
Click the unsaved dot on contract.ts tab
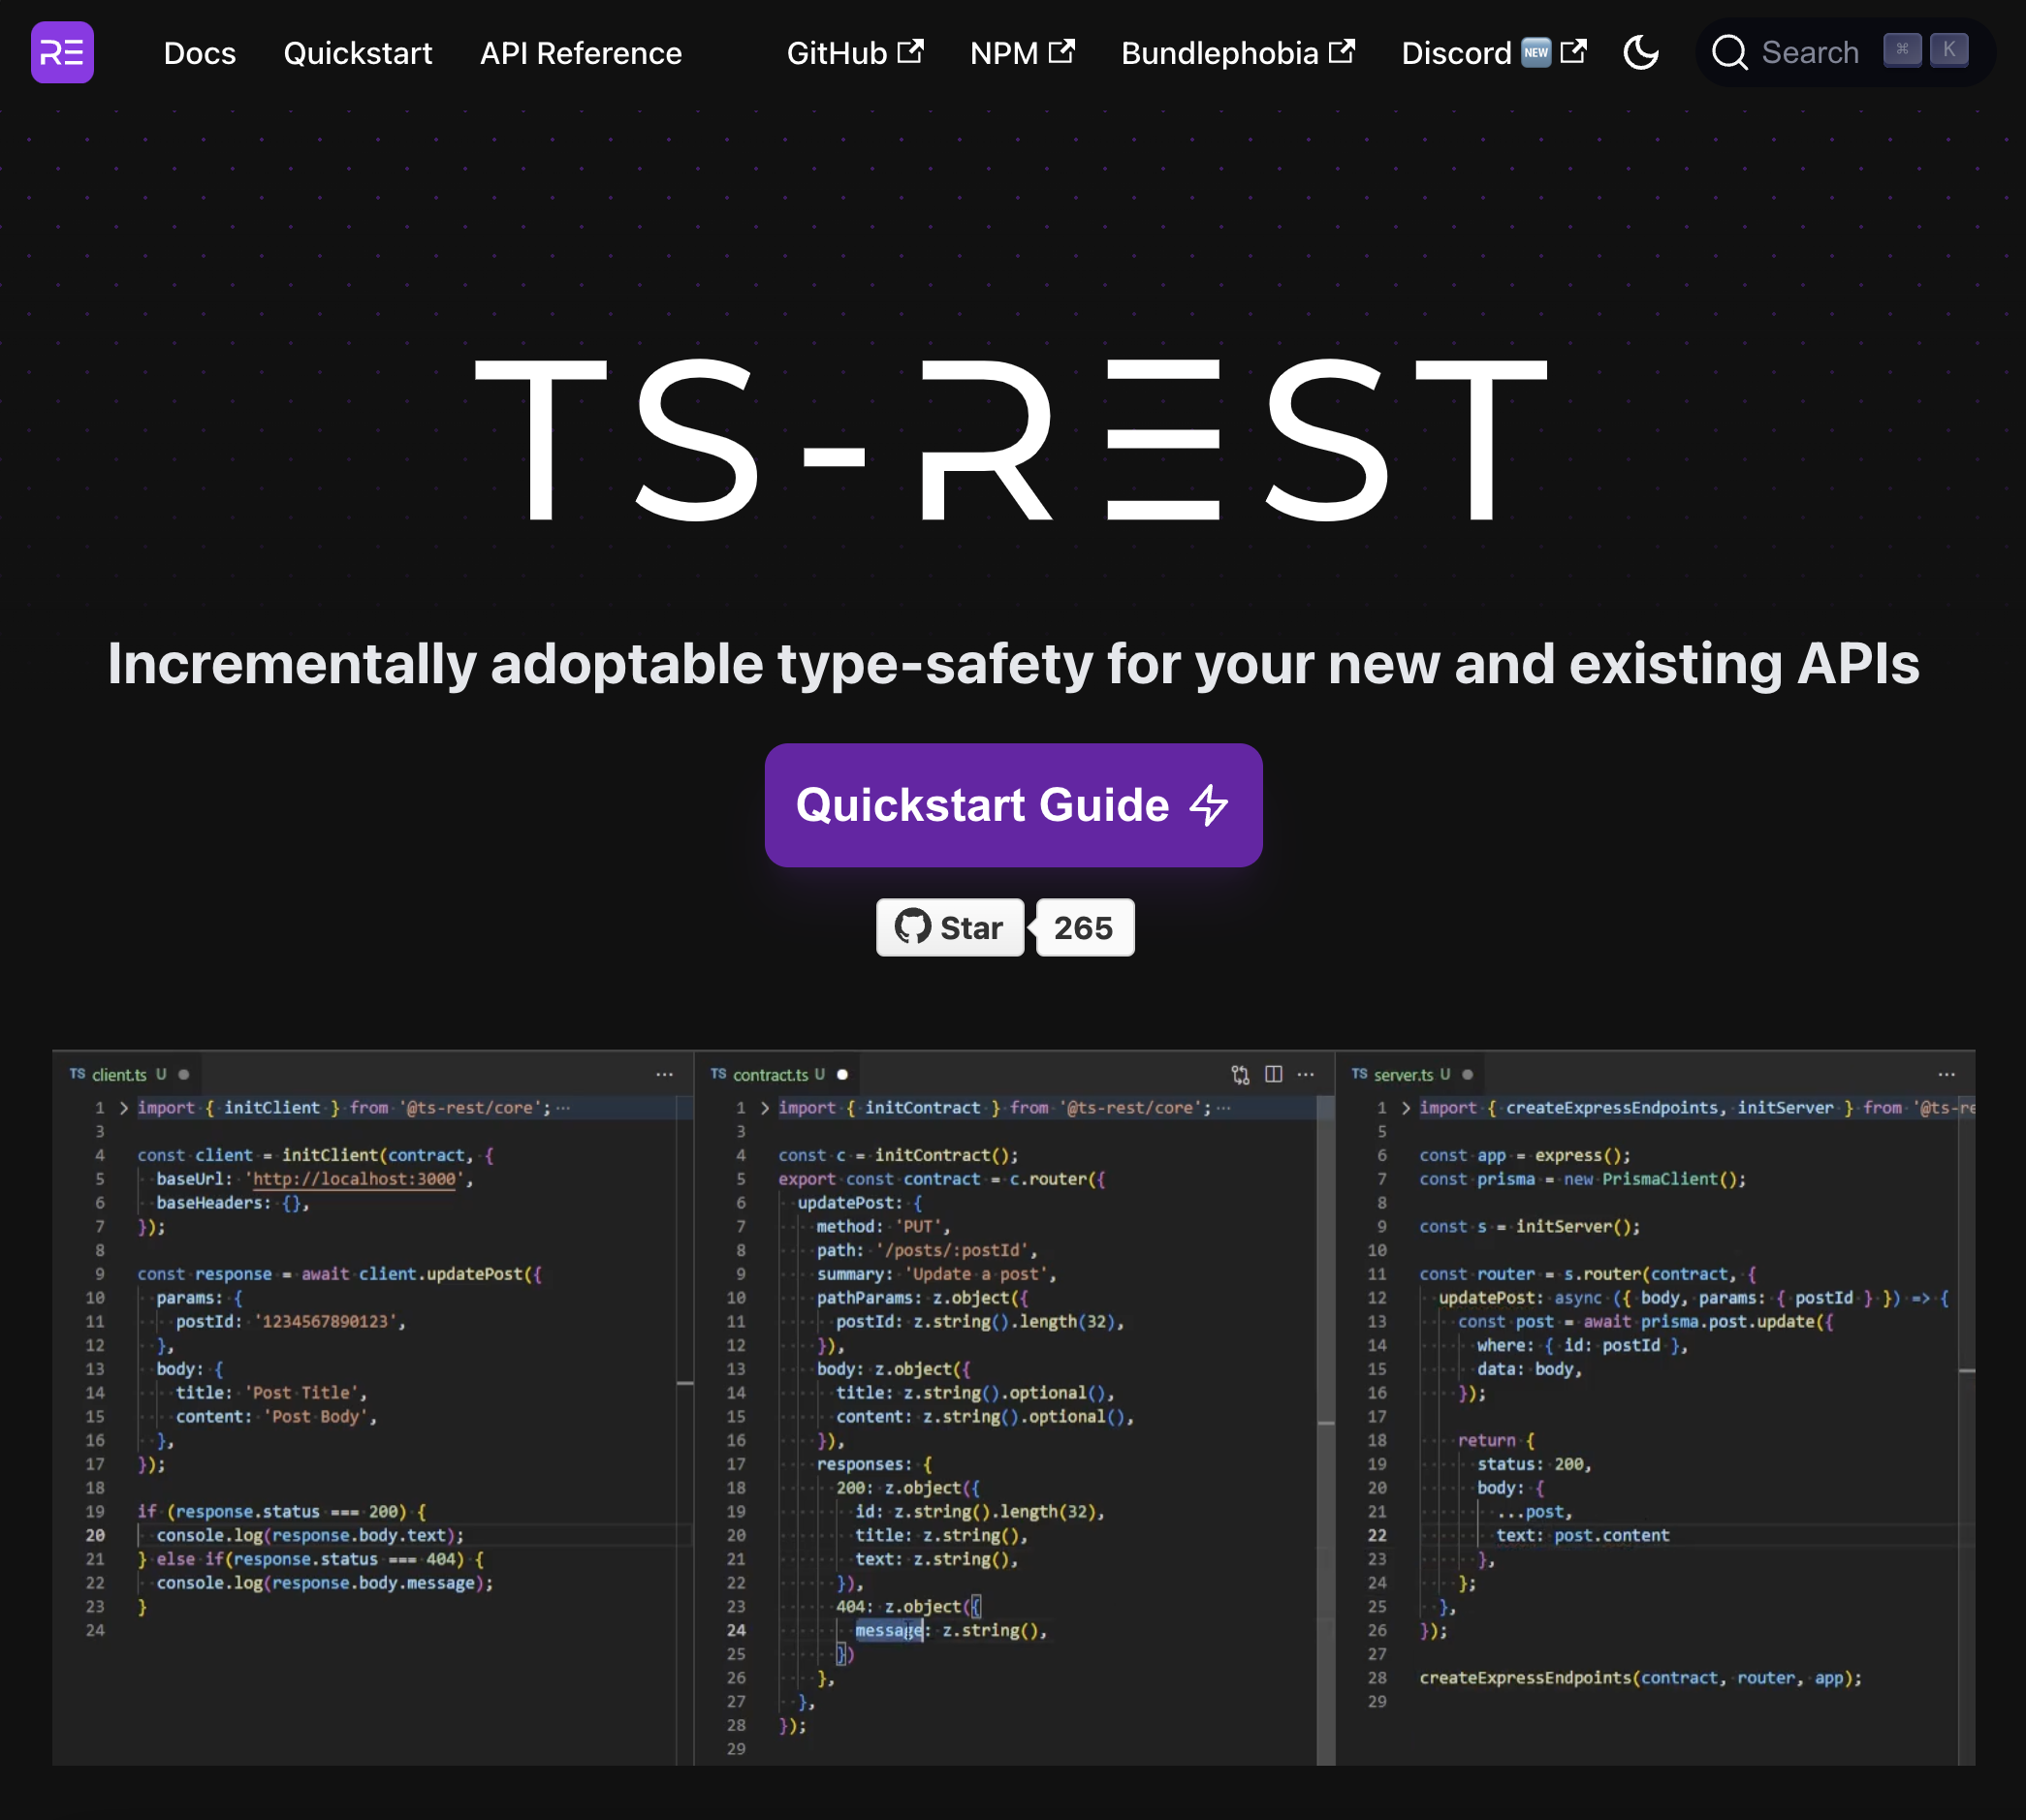click(842, 1074)
